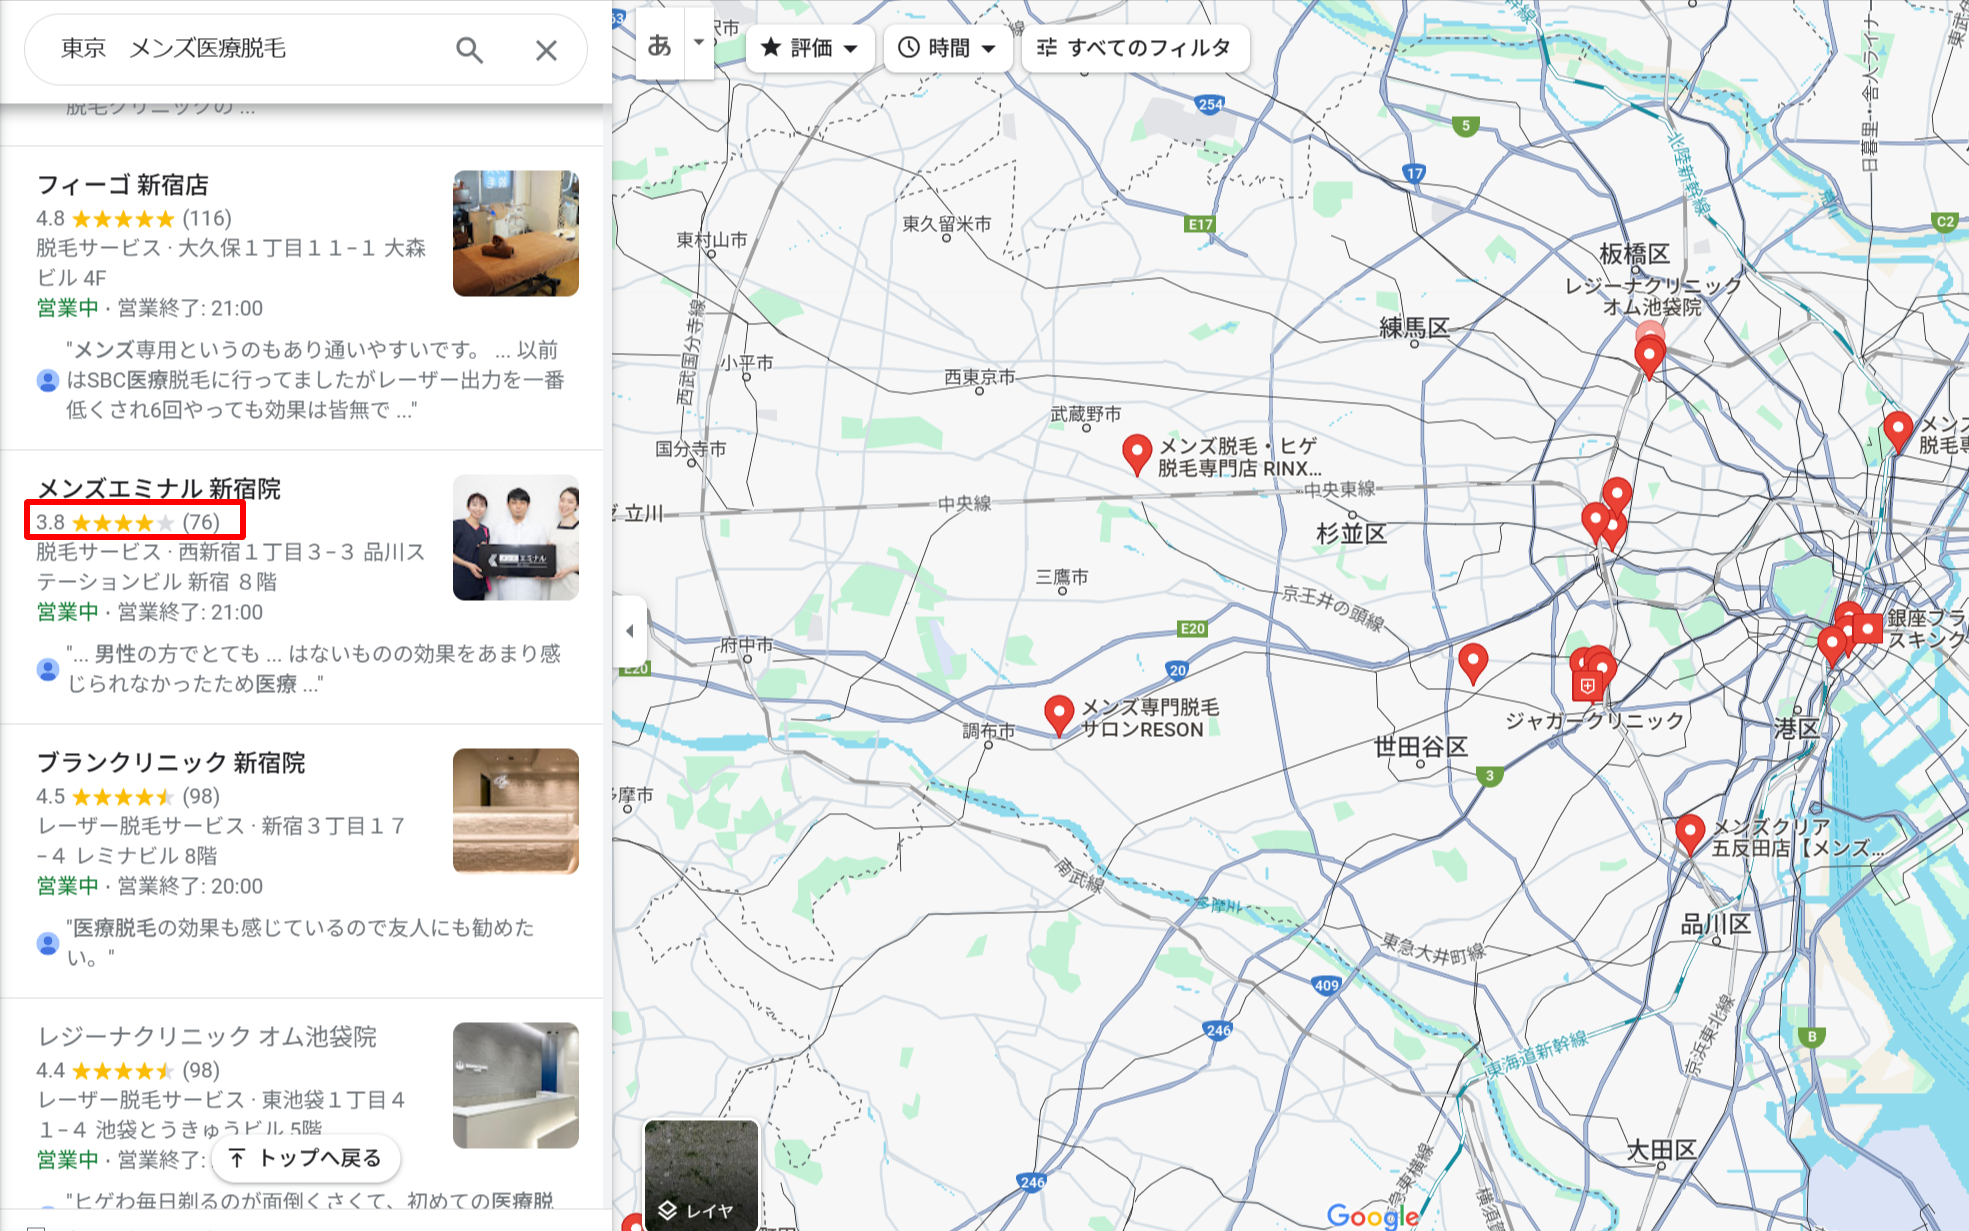Viewport: 1969px width, 1231px height.
Task: Click レジーナクリニック lobby photo thumbnail
Action: (516, 1085)
